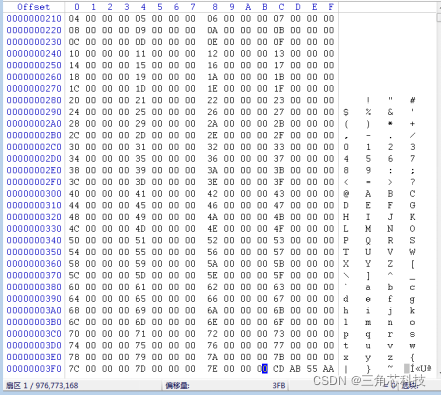Click the uppercase Z in the text column
The height and width of the screenshot is (396, 441).
click(x=390, y=264)
